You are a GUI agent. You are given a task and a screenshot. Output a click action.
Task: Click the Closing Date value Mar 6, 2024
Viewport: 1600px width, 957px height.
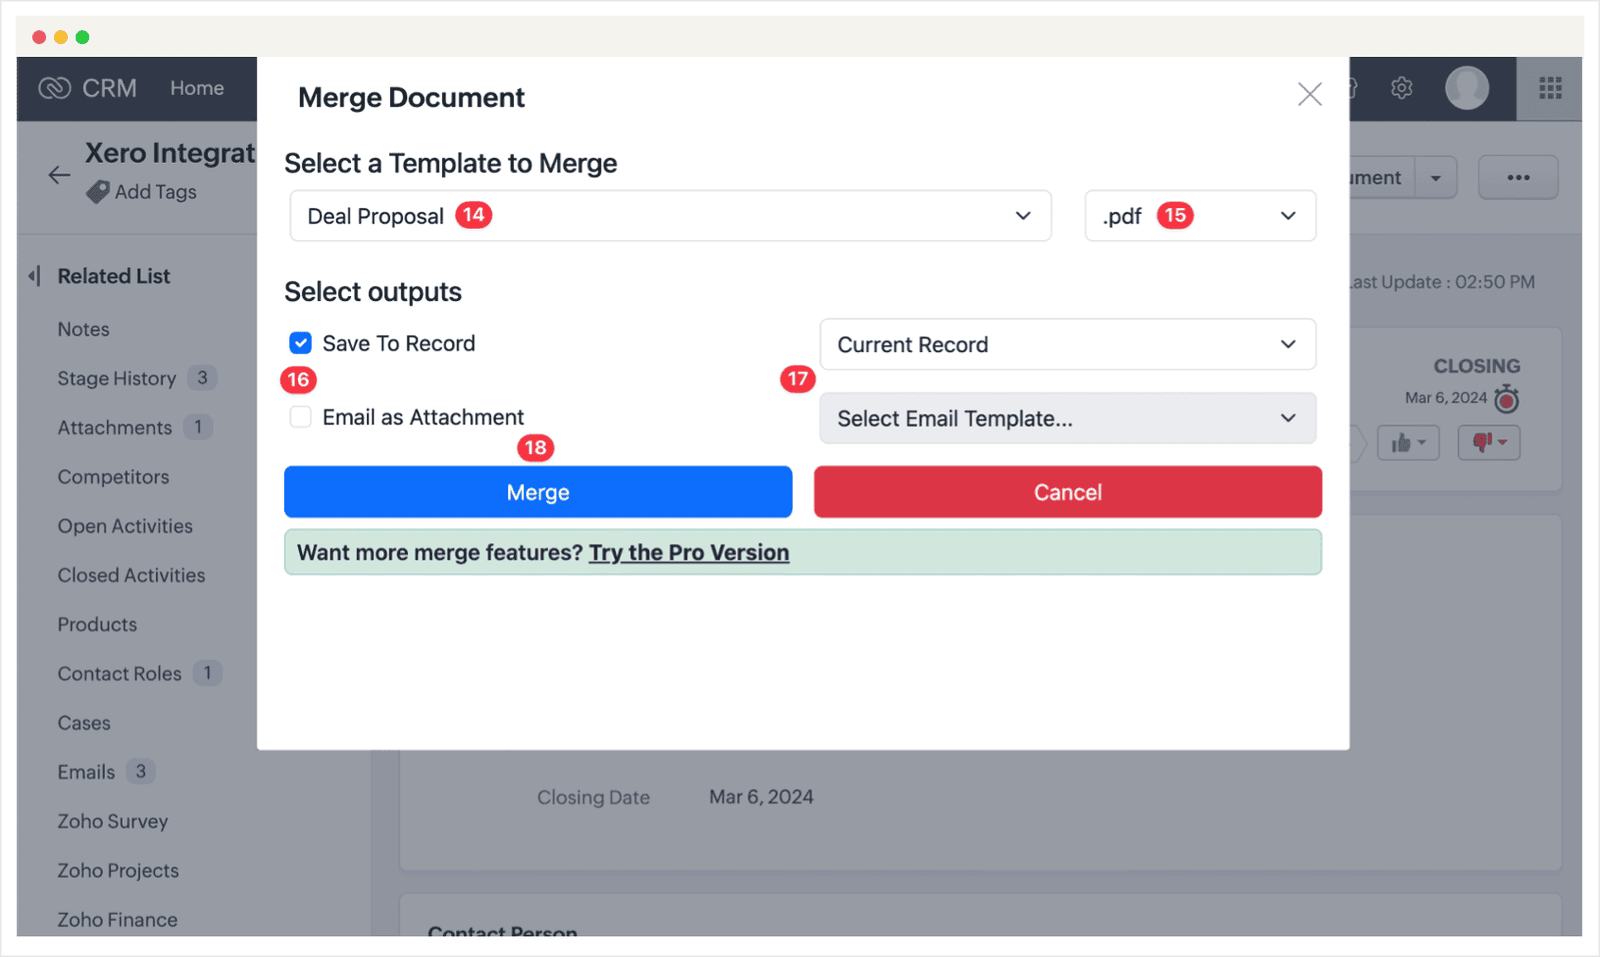[761, 797]
